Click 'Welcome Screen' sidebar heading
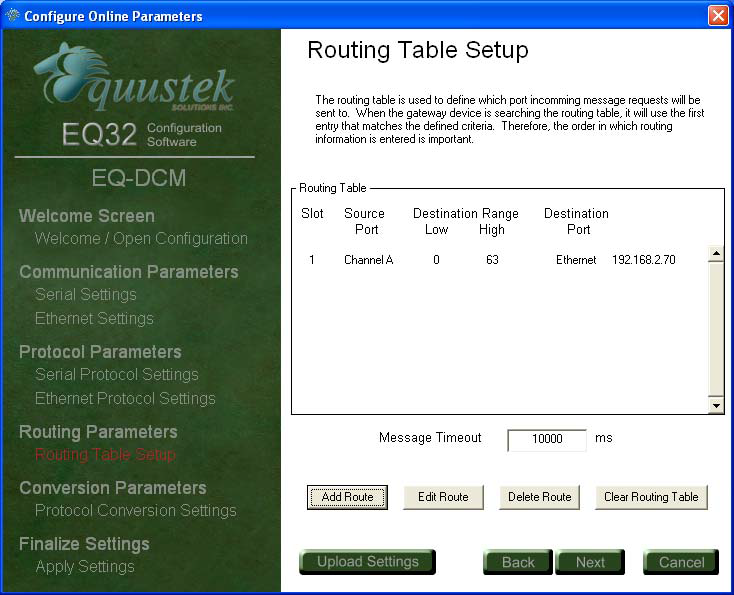 [87, 216]
